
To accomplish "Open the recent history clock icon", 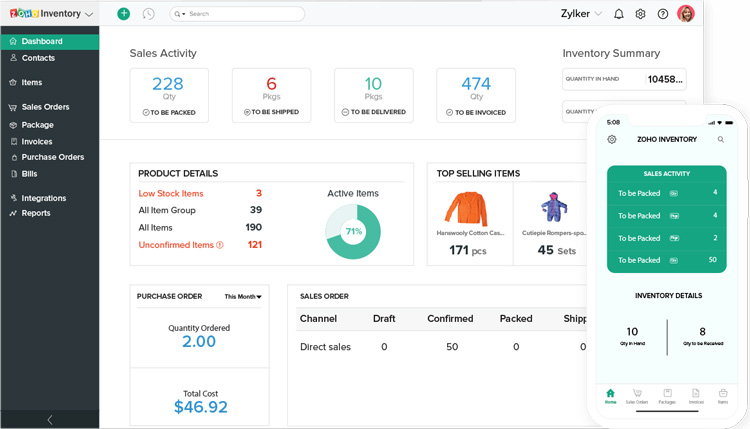I will 149,14.
